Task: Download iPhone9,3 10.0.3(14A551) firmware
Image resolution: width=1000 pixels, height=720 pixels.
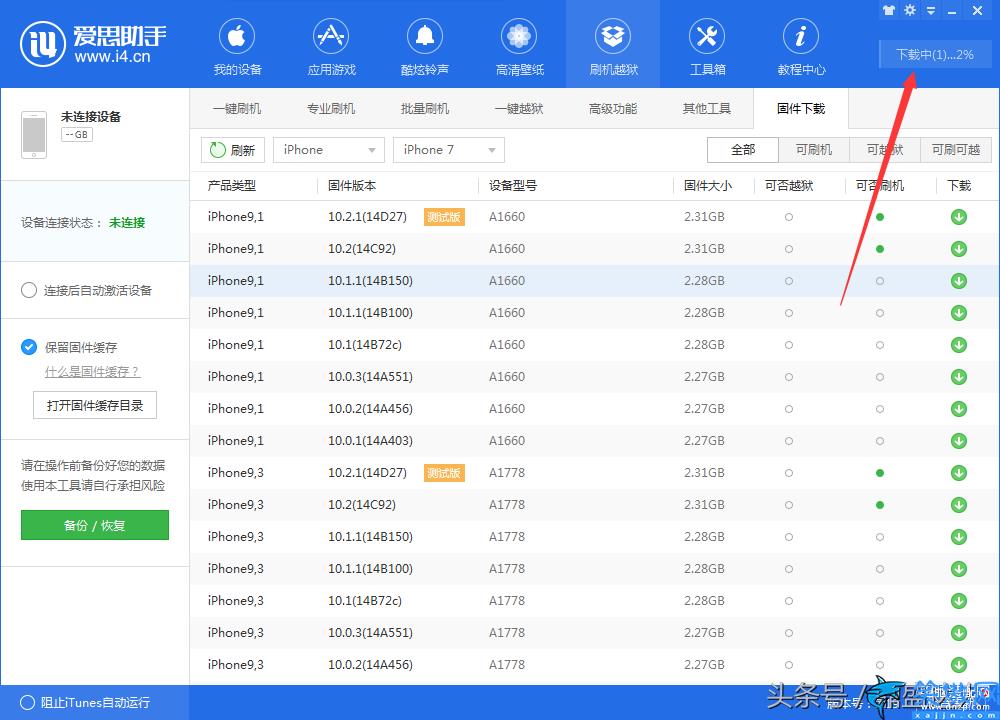Action: [959, 633]
